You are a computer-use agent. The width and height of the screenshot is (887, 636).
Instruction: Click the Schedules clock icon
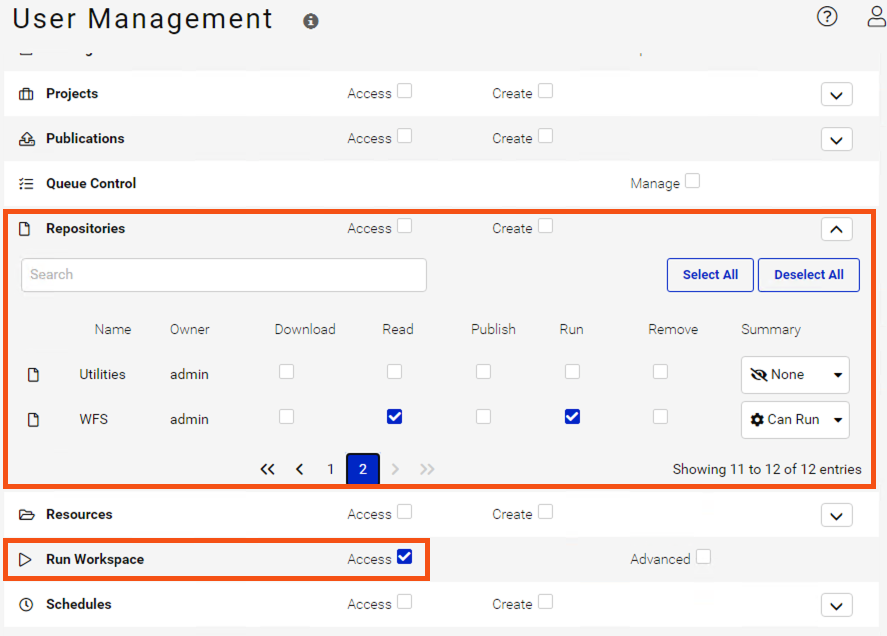[26, 604]
